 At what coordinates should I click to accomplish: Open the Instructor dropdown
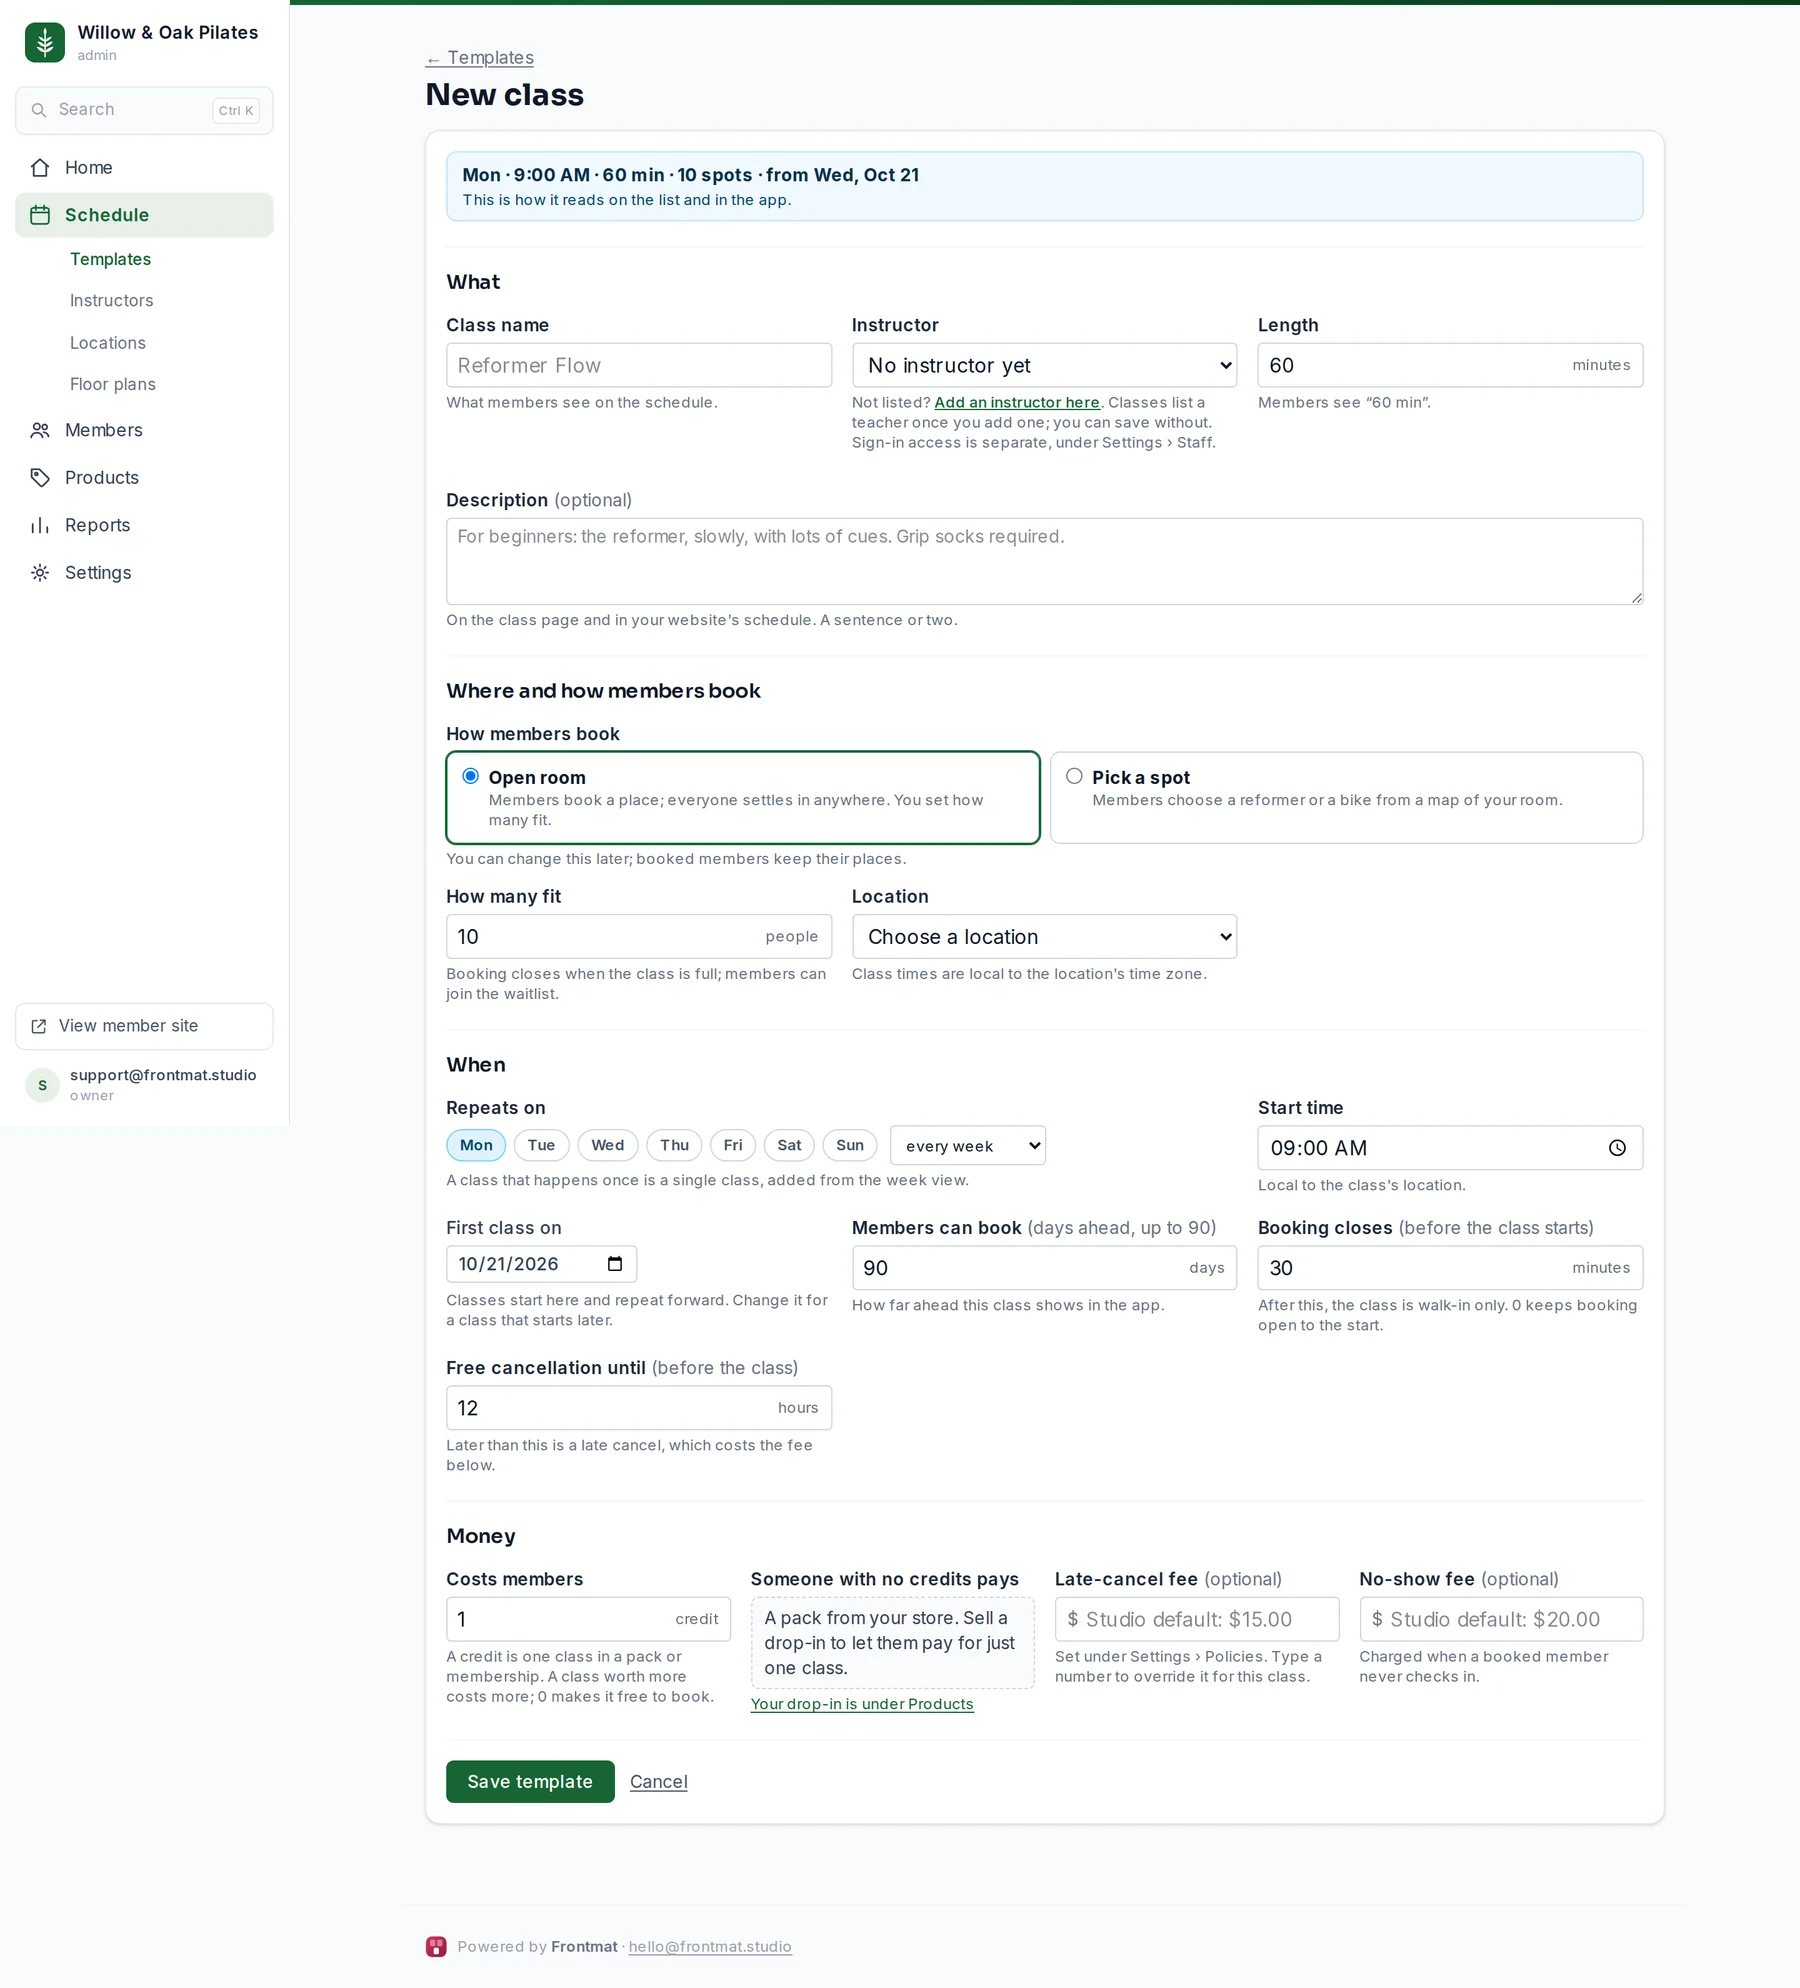click(1044, 365)
